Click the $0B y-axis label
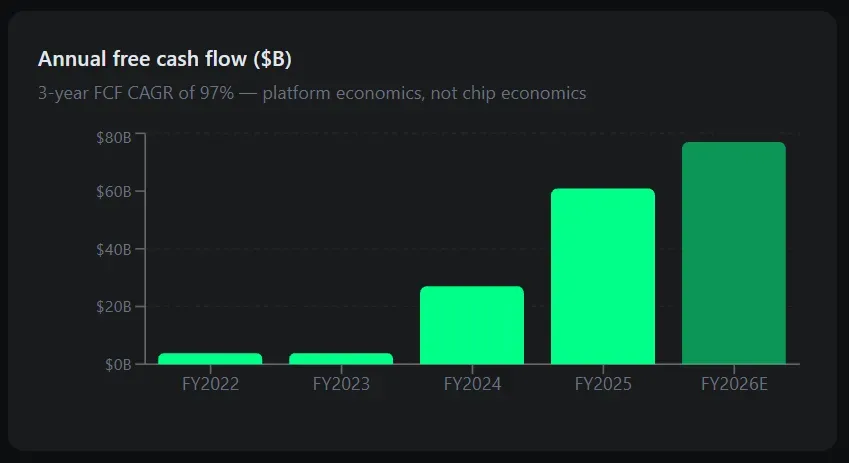849x463 pixels. [118, 364]
